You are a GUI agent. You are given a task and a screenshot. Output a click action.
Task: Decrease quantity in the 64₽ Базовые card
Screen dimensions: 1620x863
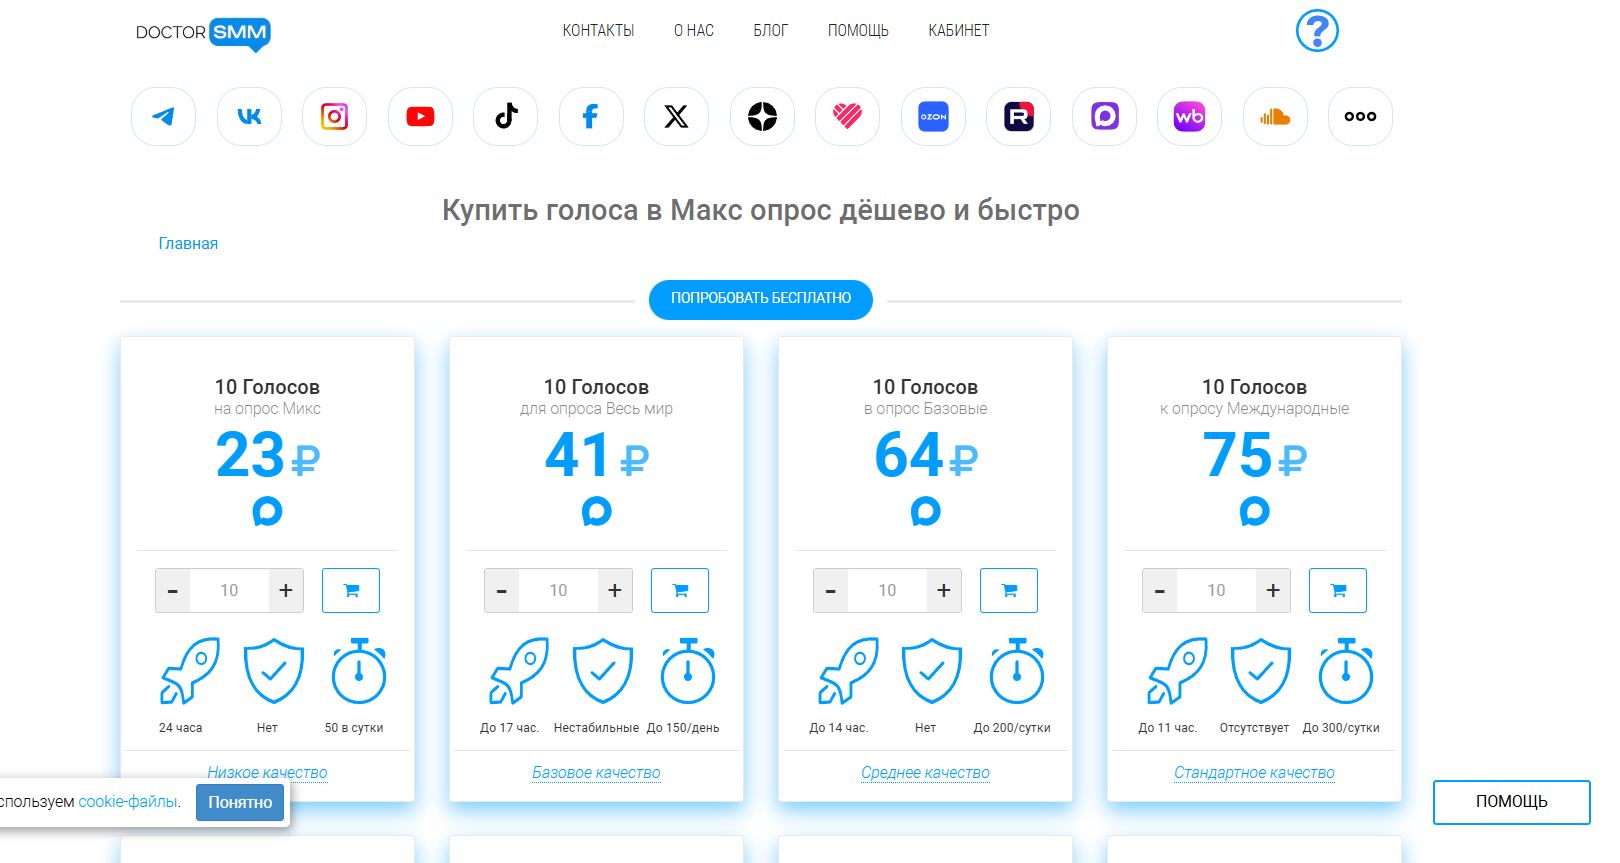point(830,590)
